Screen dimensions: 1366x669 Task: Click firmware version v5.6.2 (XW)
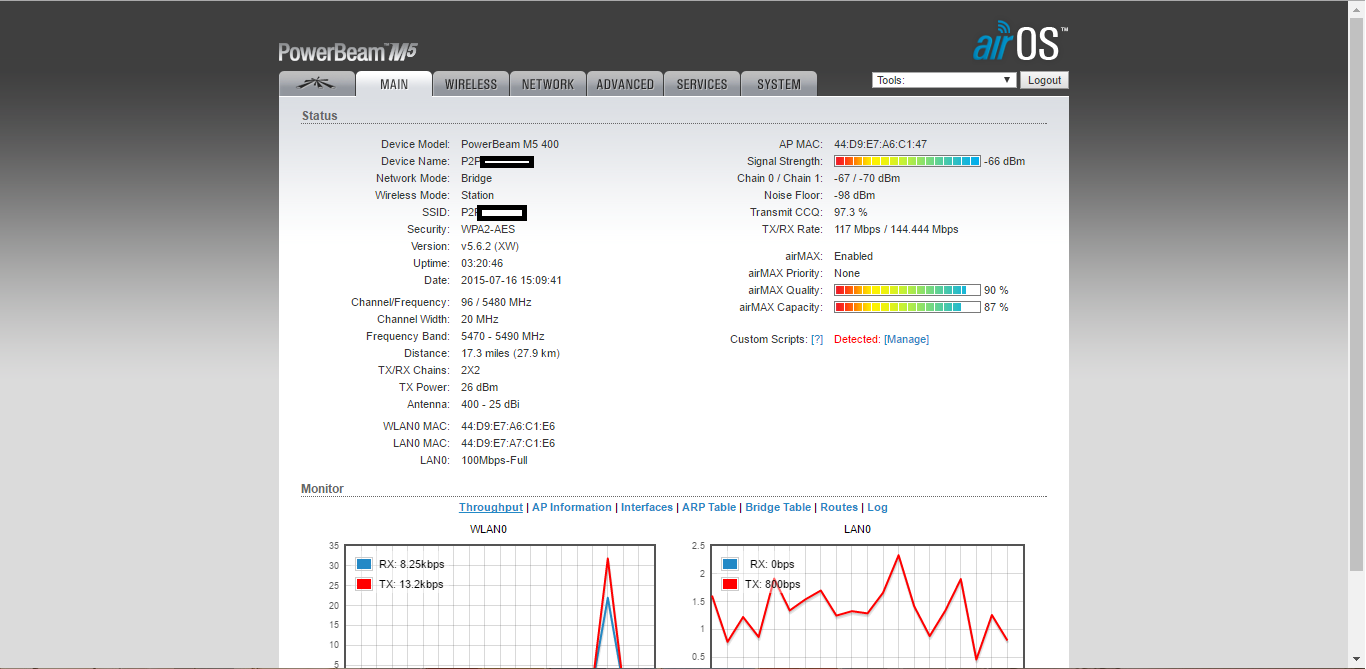[x=490, y=246]
